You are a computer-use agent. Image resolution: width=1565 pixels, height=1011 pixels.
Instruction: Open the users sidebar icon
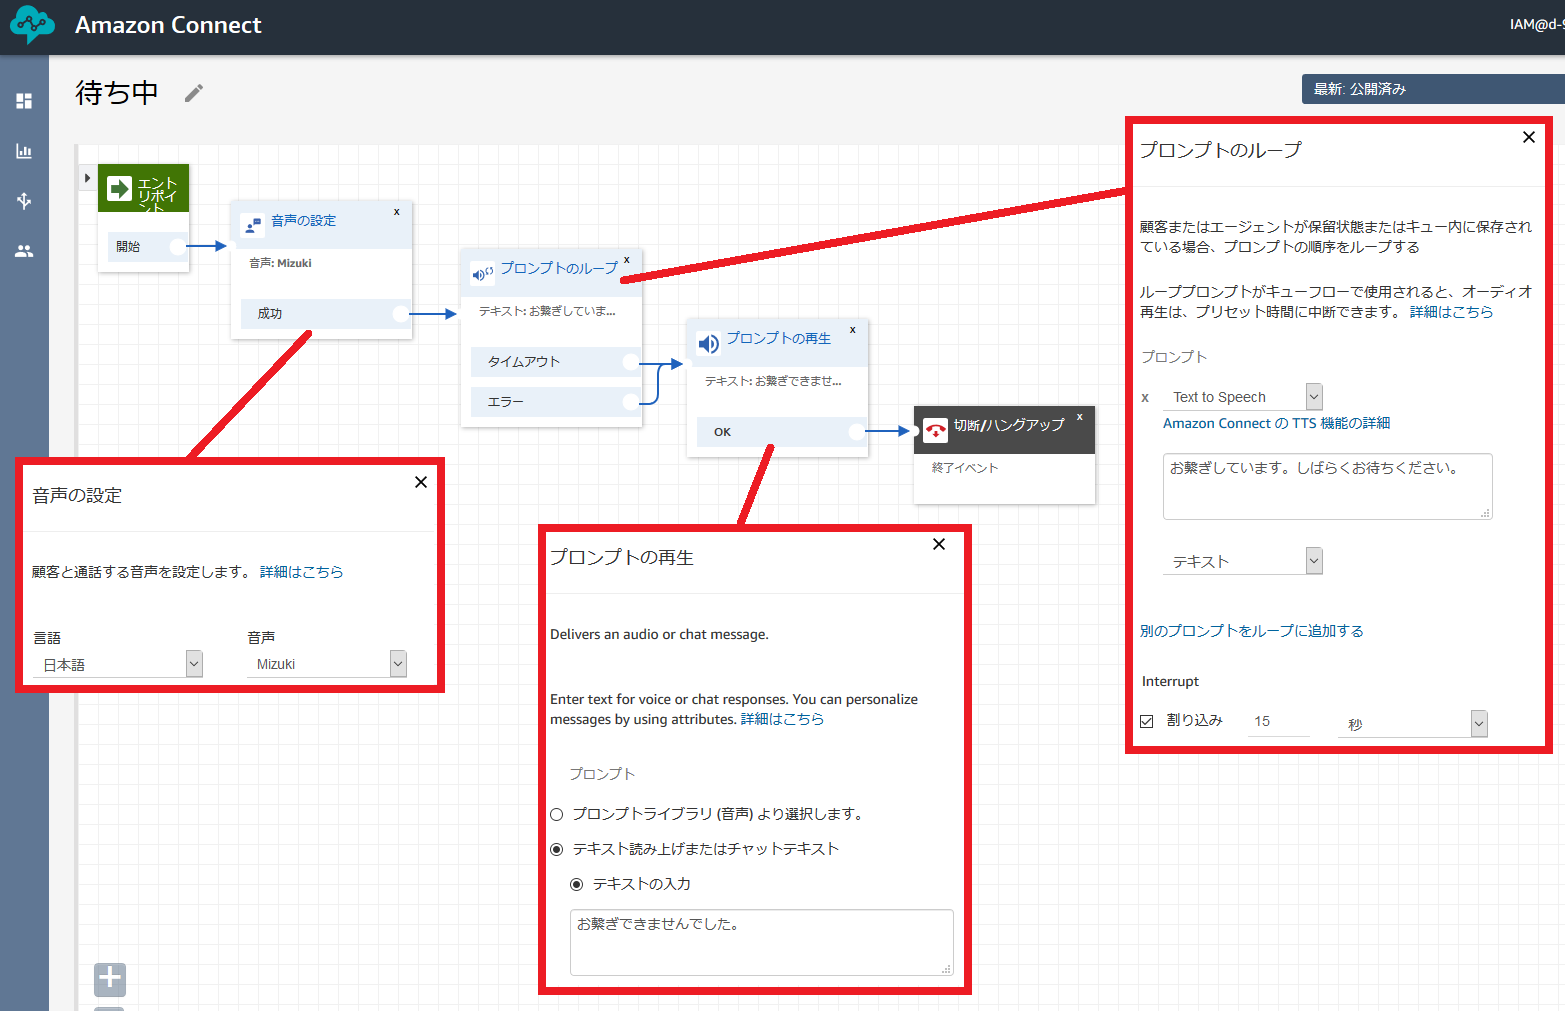(24, 251)
